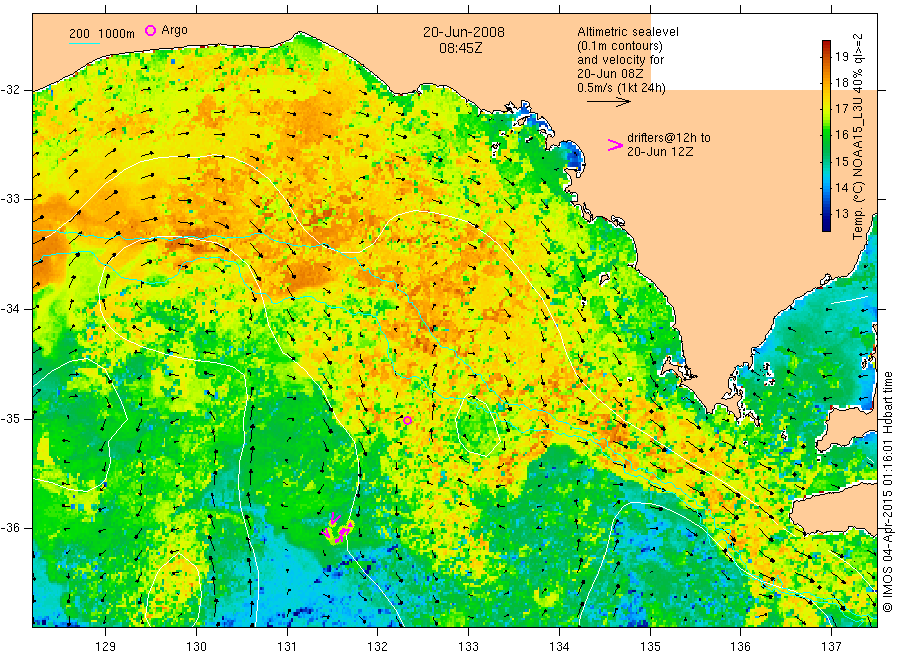Click the small closed contour loop near 129.8E, 36.5S

coord(174,589)
